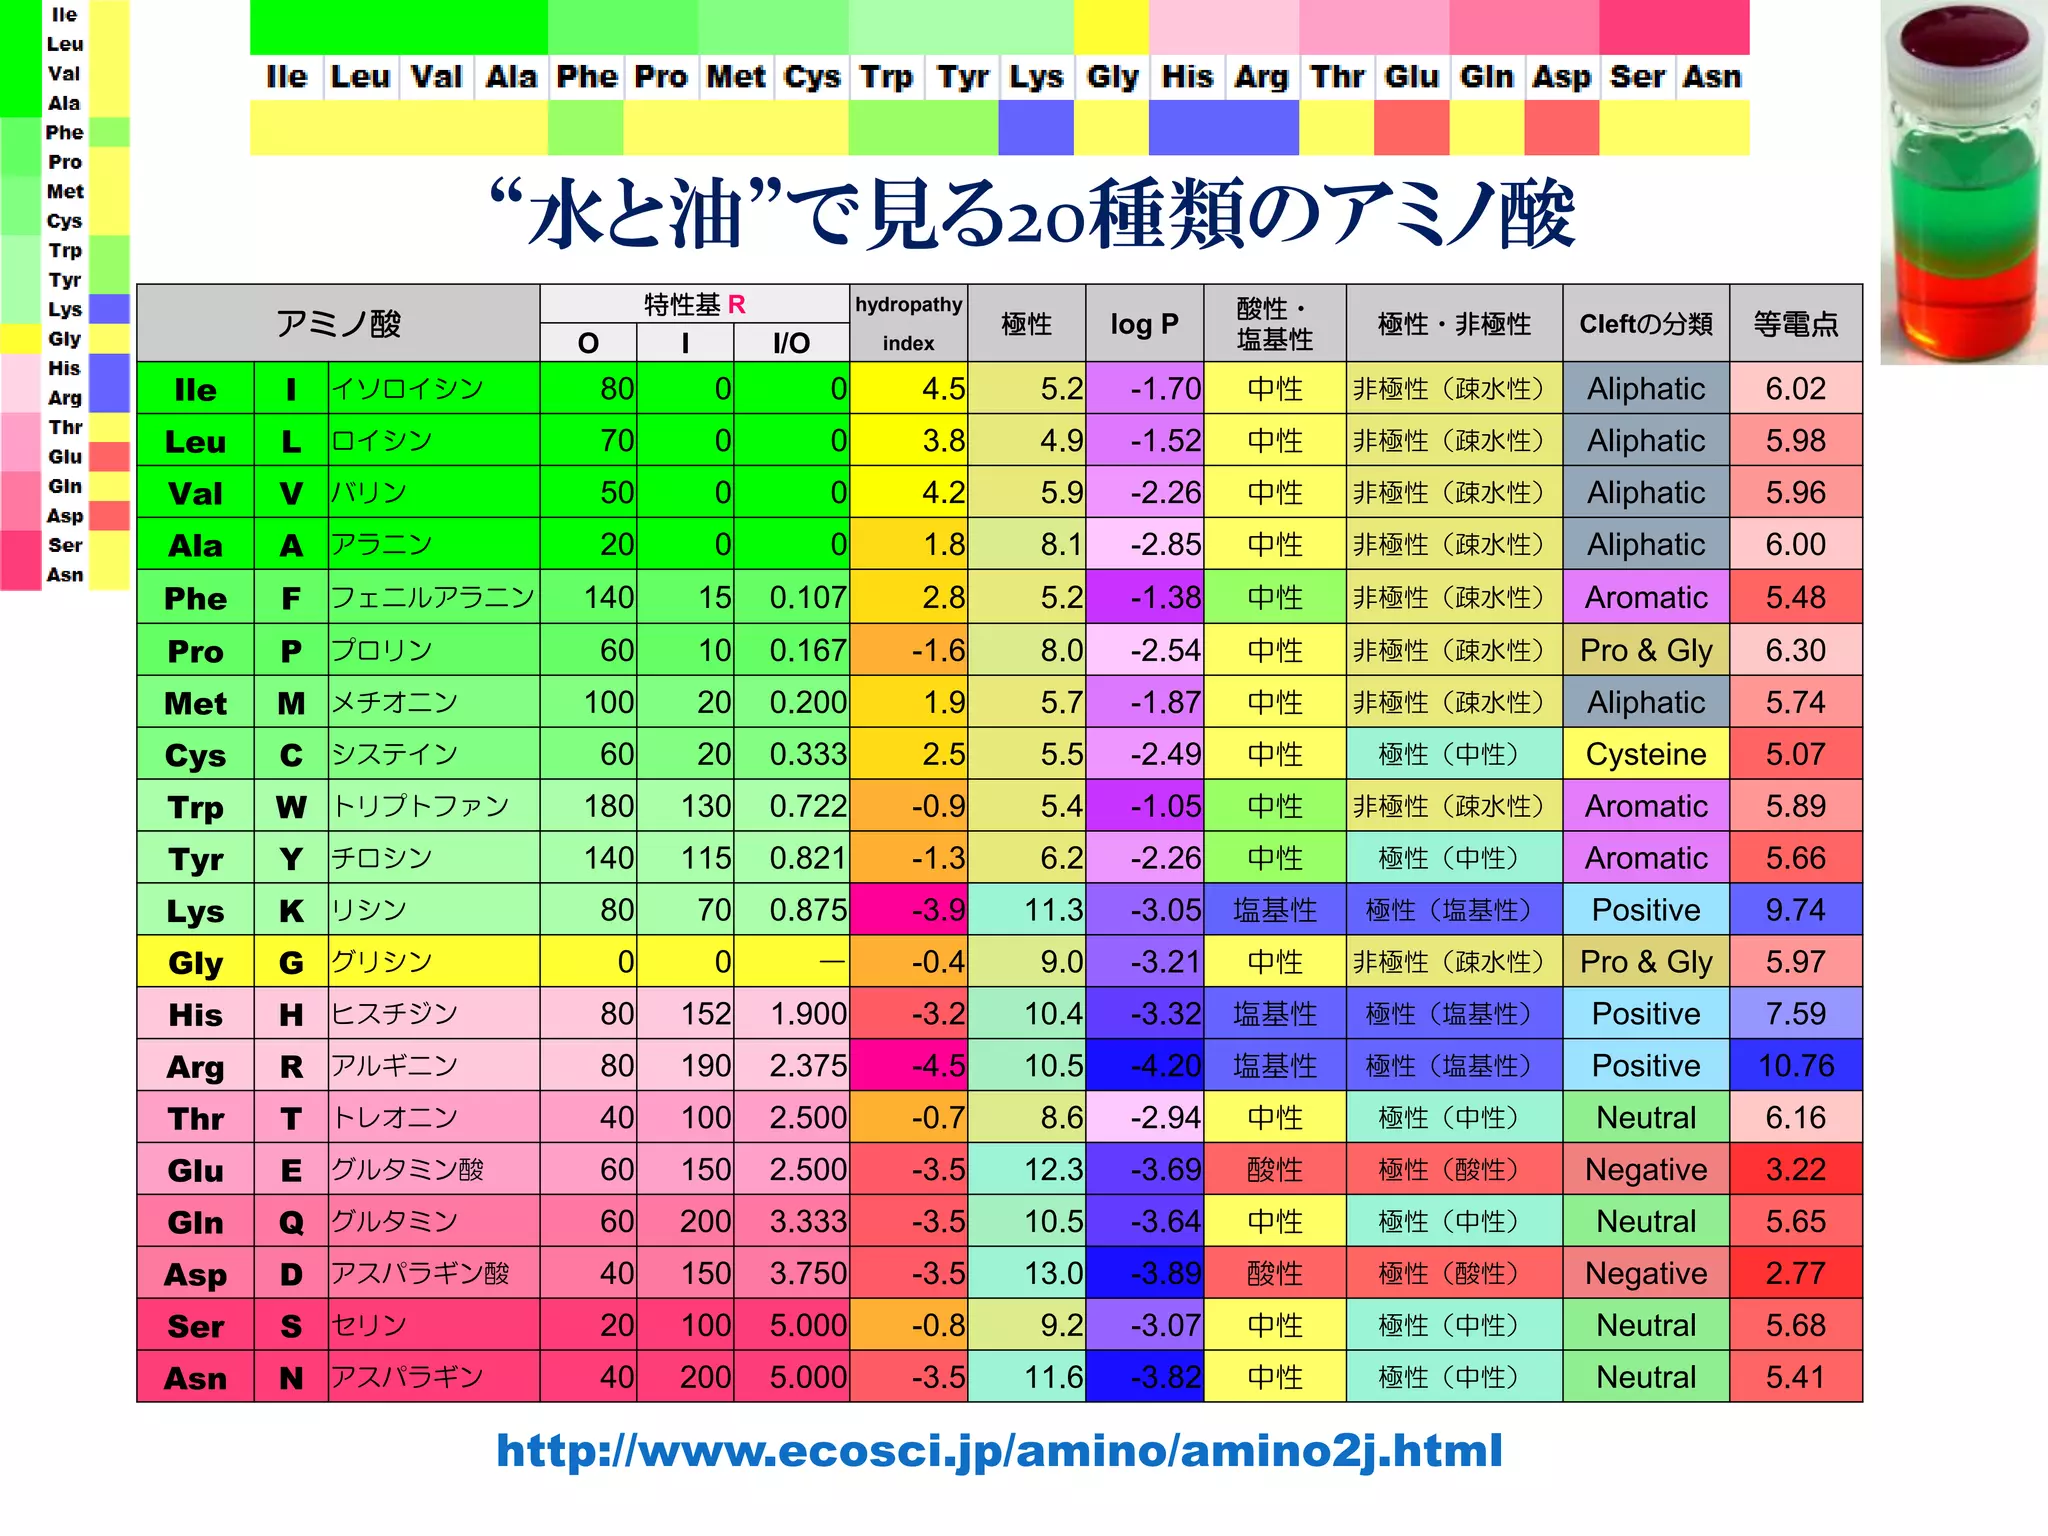This screenshot has height=1536, width=2048.
Task: Click the 'hydropathy index' column header
Action: [x=909, y=323]
